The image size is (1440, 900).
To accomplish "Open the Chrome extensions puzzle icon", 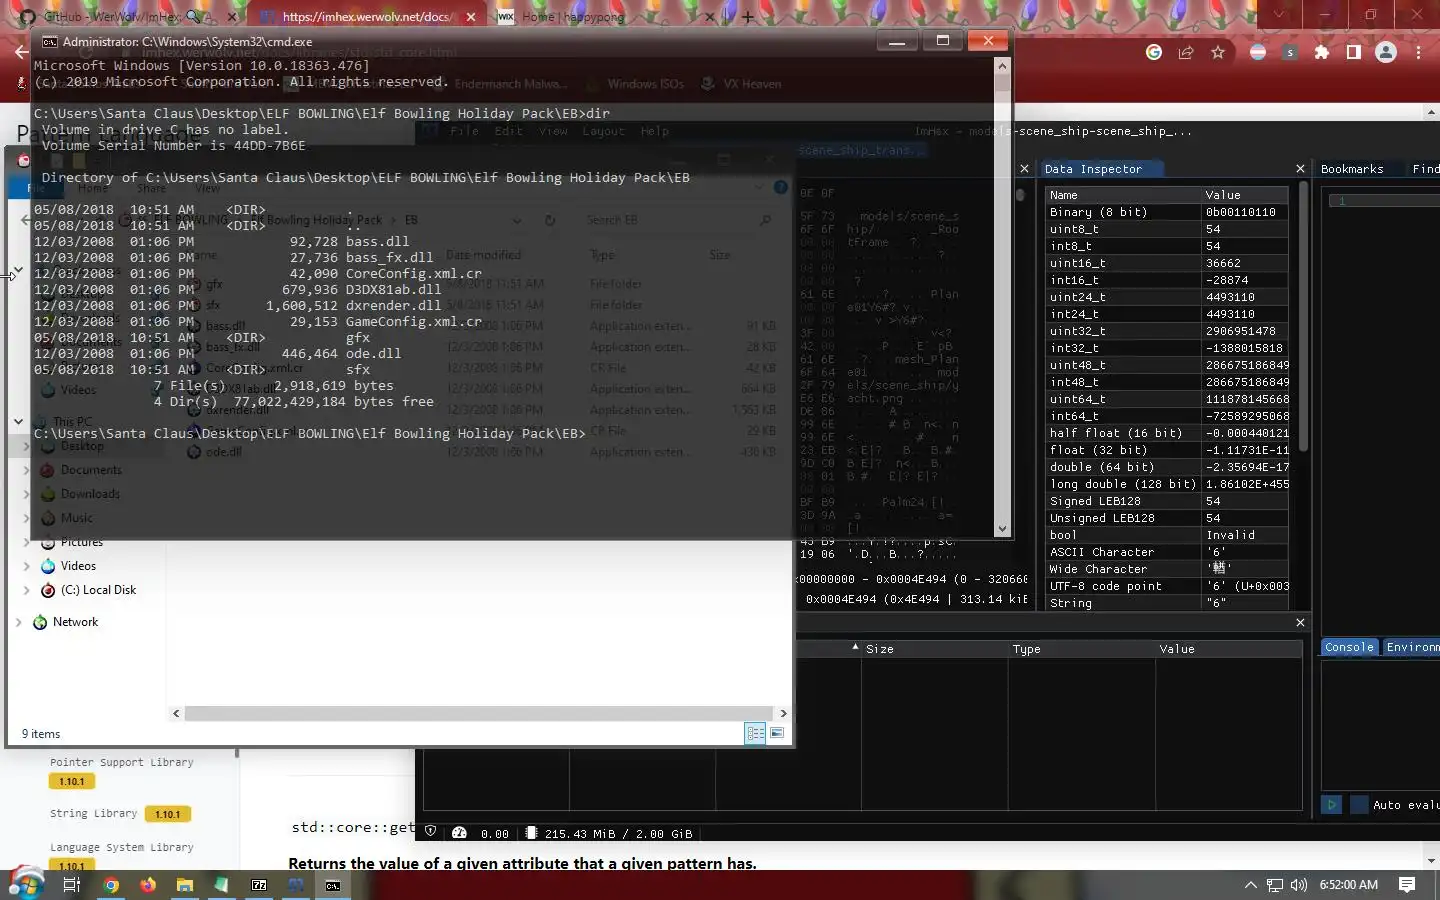I will tap(1322, 52).
